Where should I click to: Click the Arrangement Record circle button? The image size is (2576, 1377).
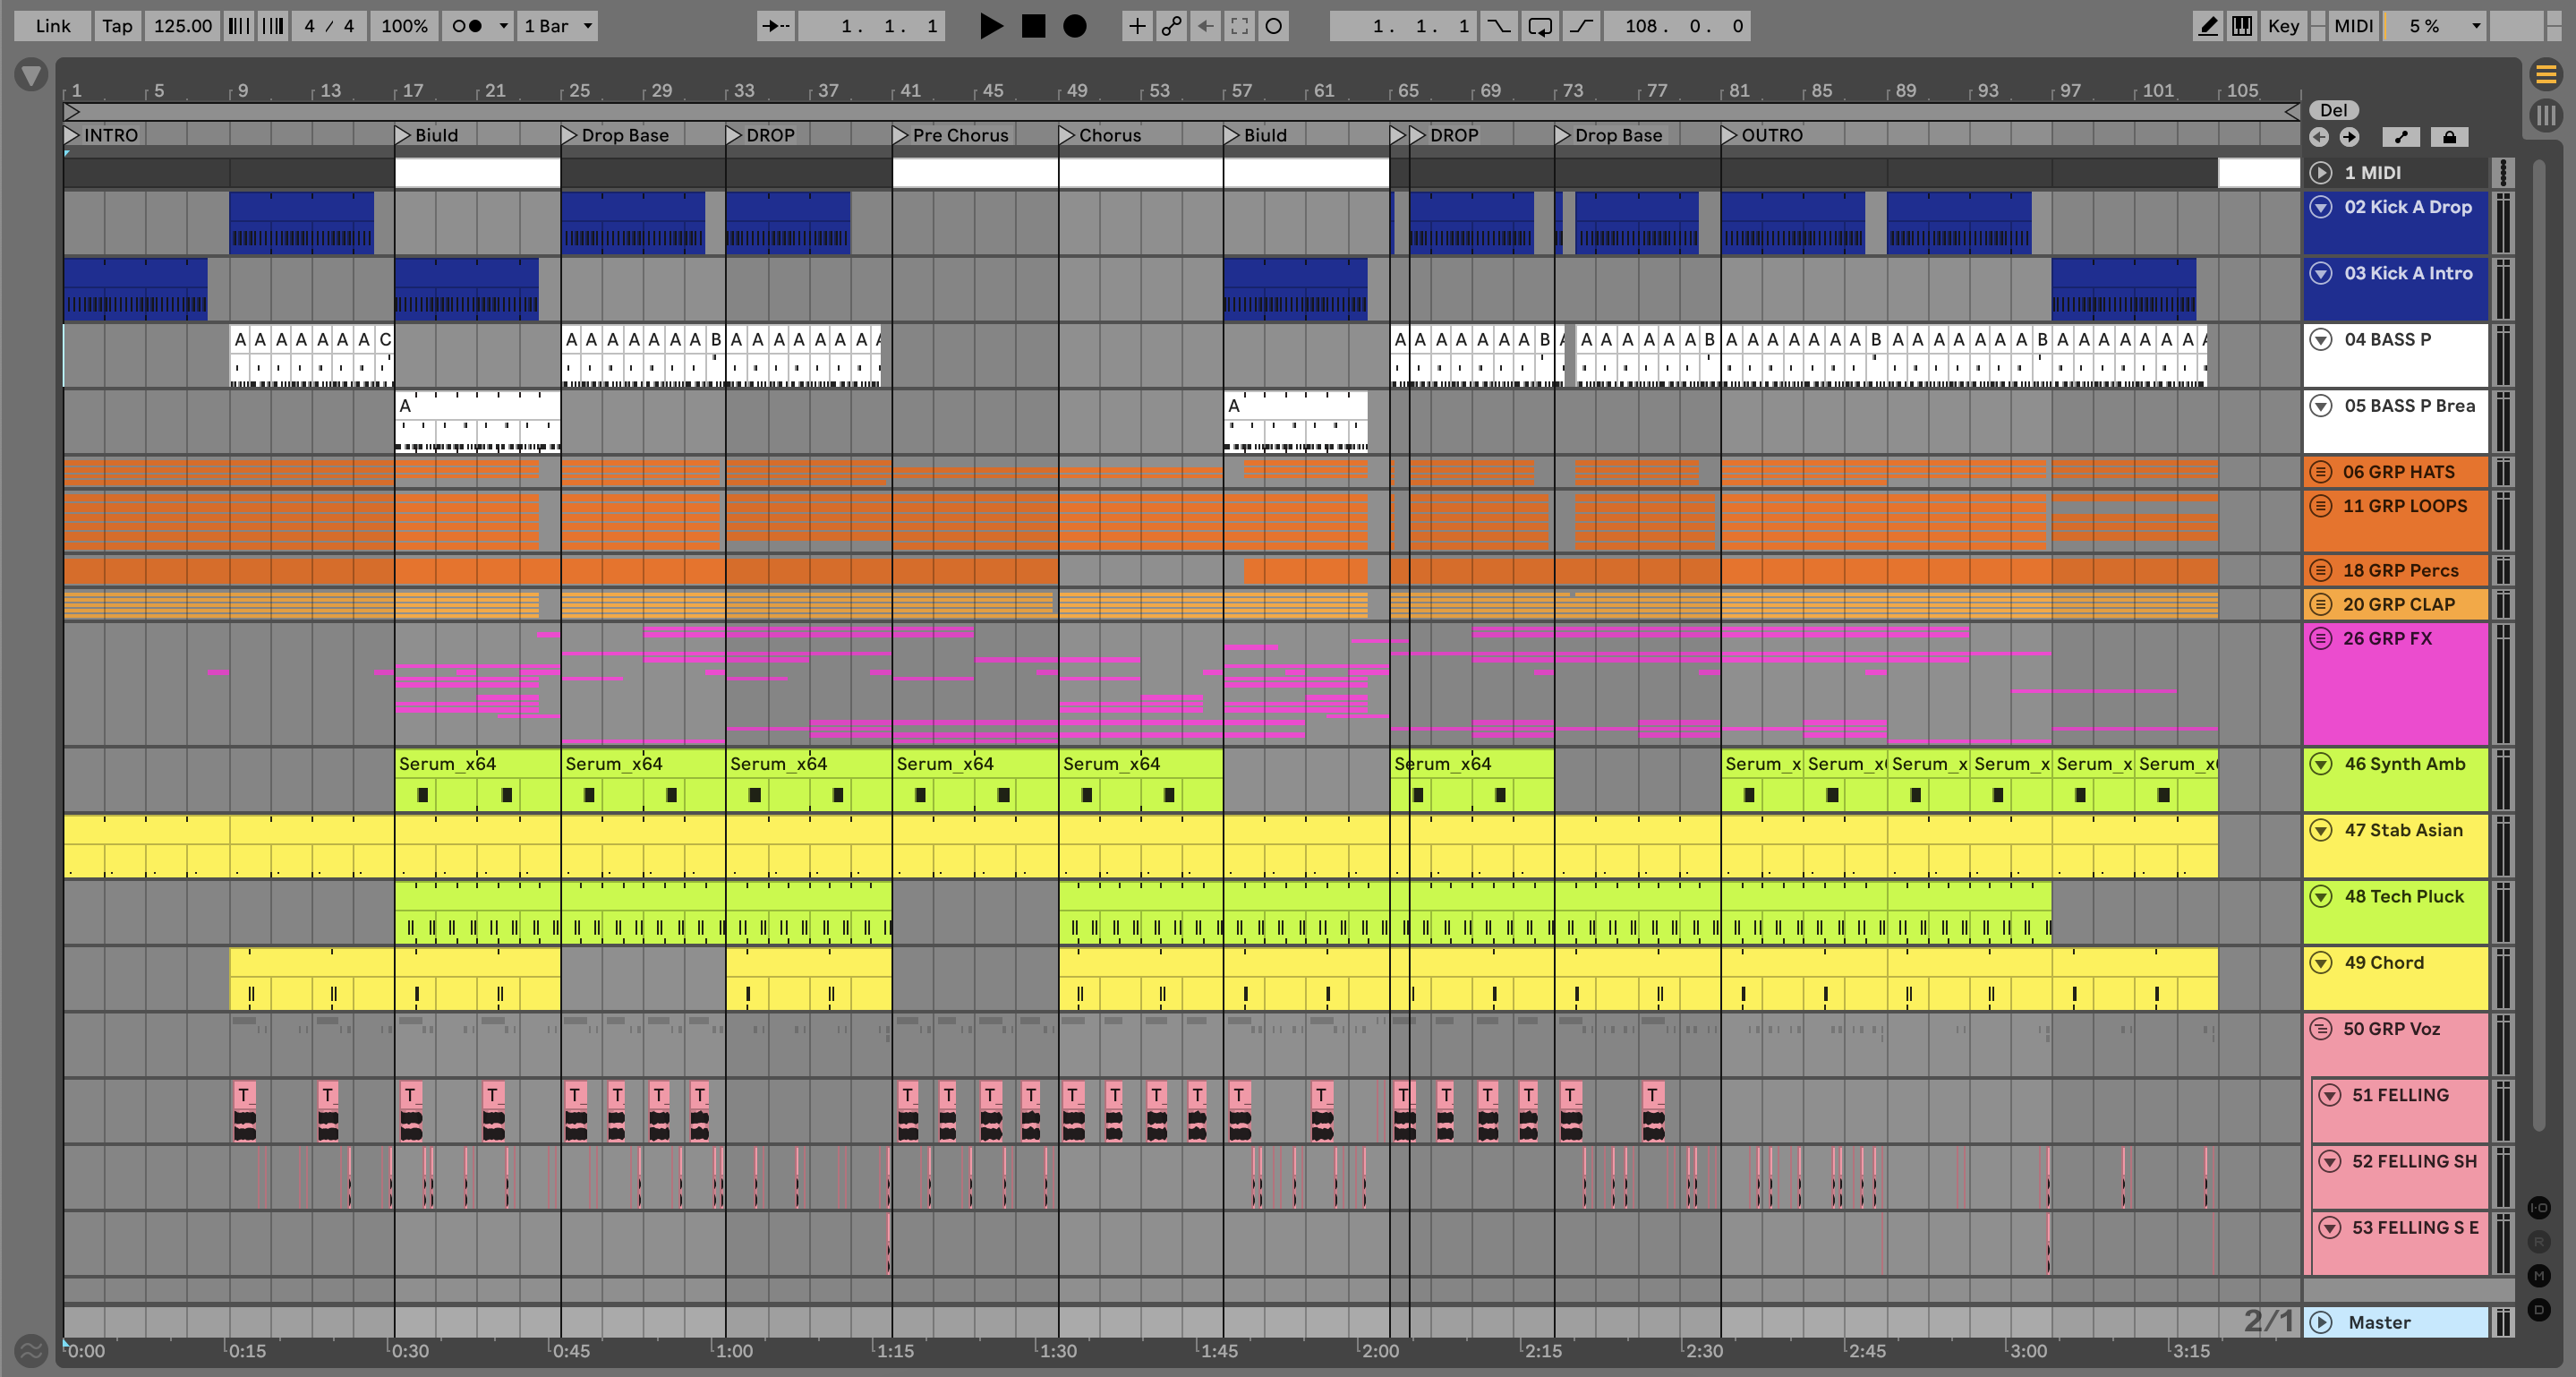click(1074, 26)
